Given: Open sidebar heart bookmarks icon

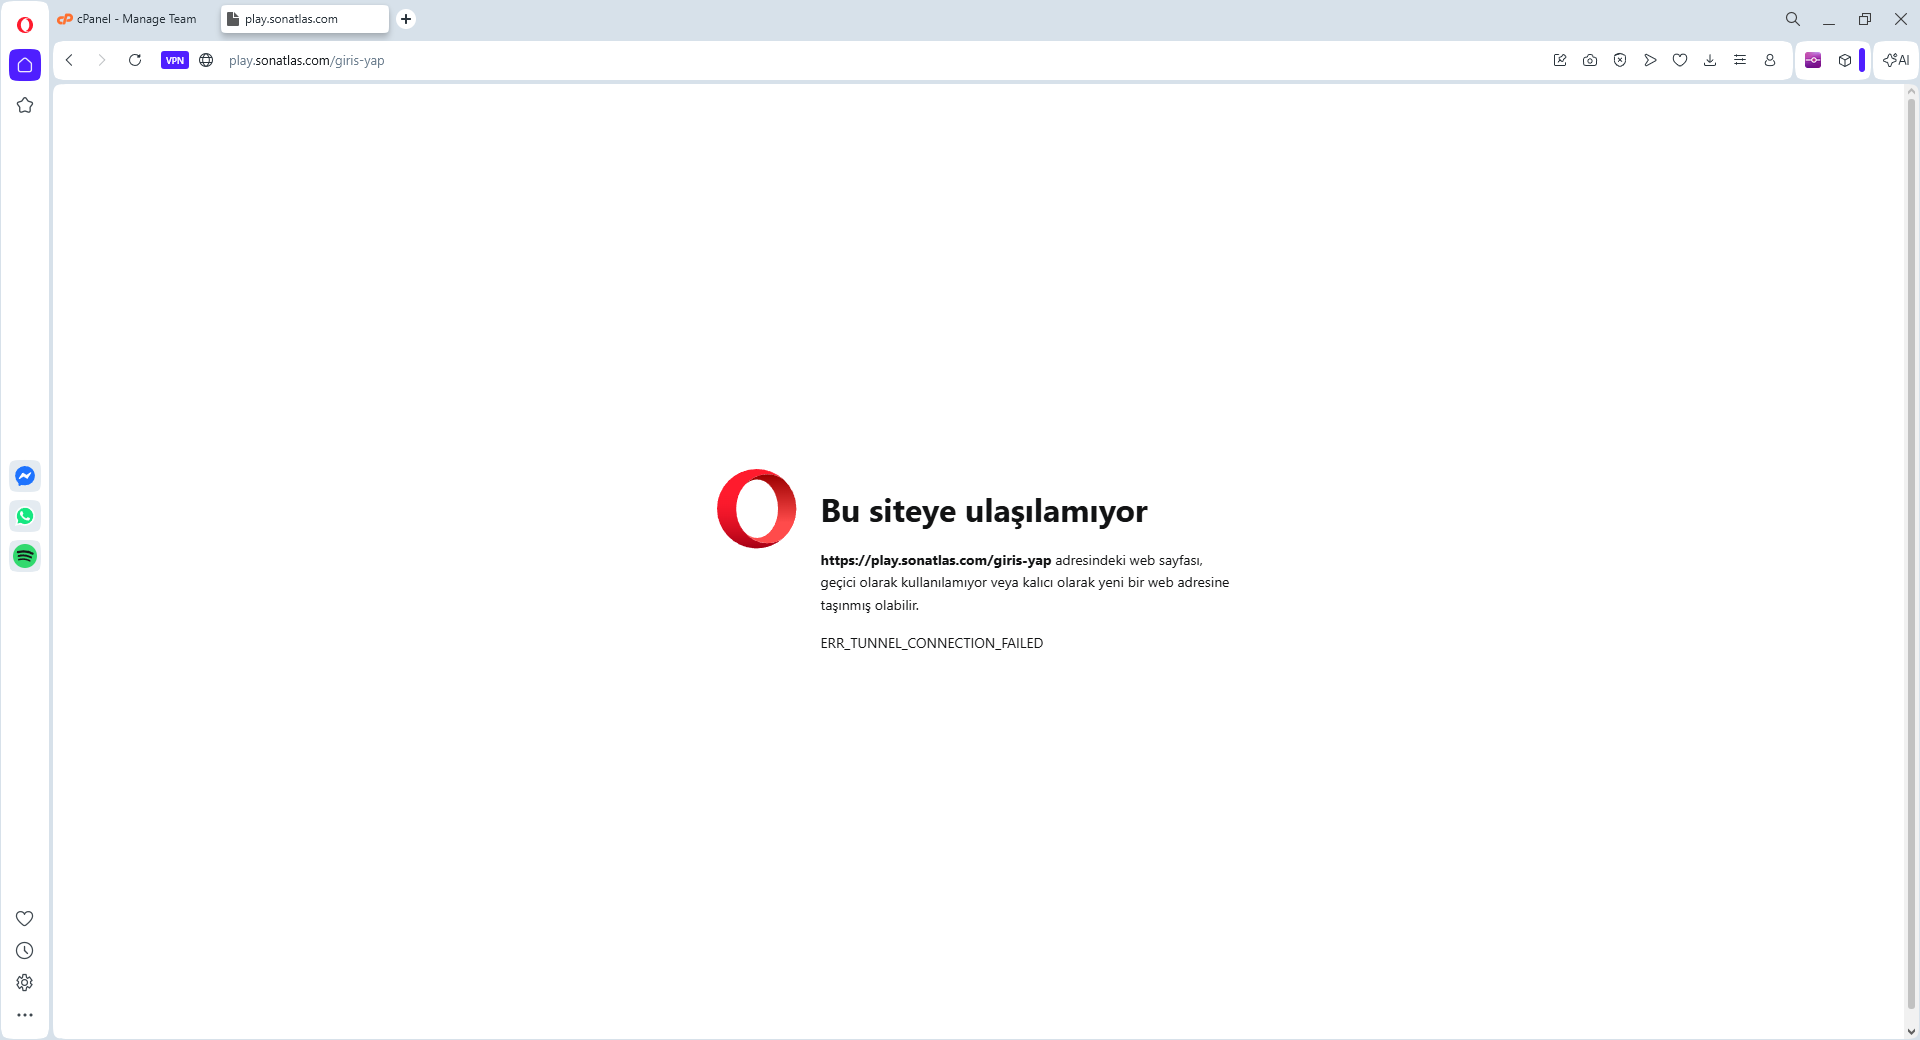Looking at the screenshot, I should coord(25,918).
